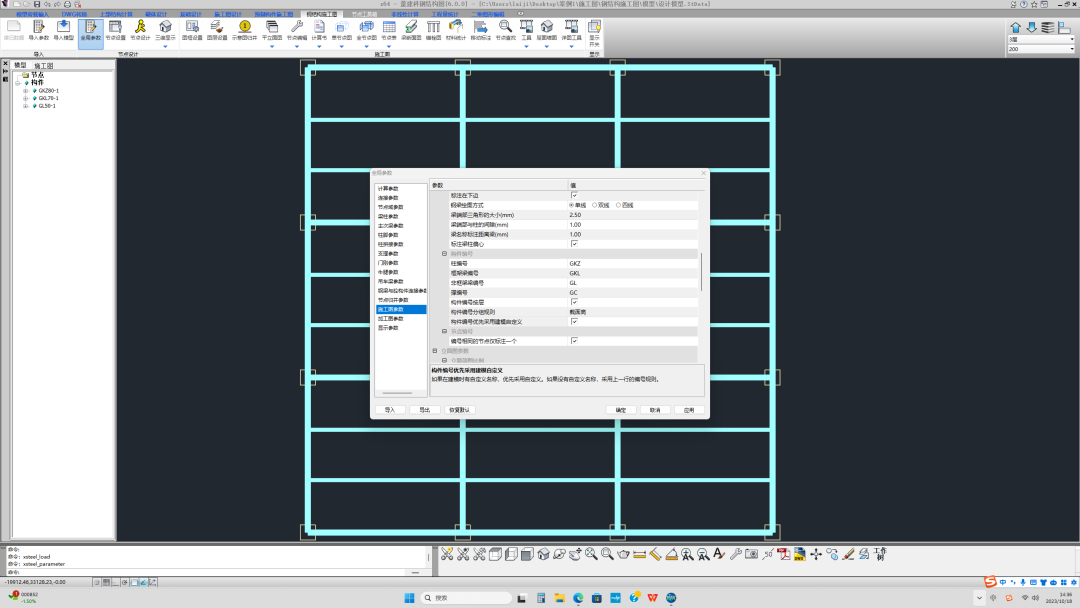The width and height of the screenshot is (1080, 608).
Task: Confirm with the 确定 button
Action: click(621, 410)
